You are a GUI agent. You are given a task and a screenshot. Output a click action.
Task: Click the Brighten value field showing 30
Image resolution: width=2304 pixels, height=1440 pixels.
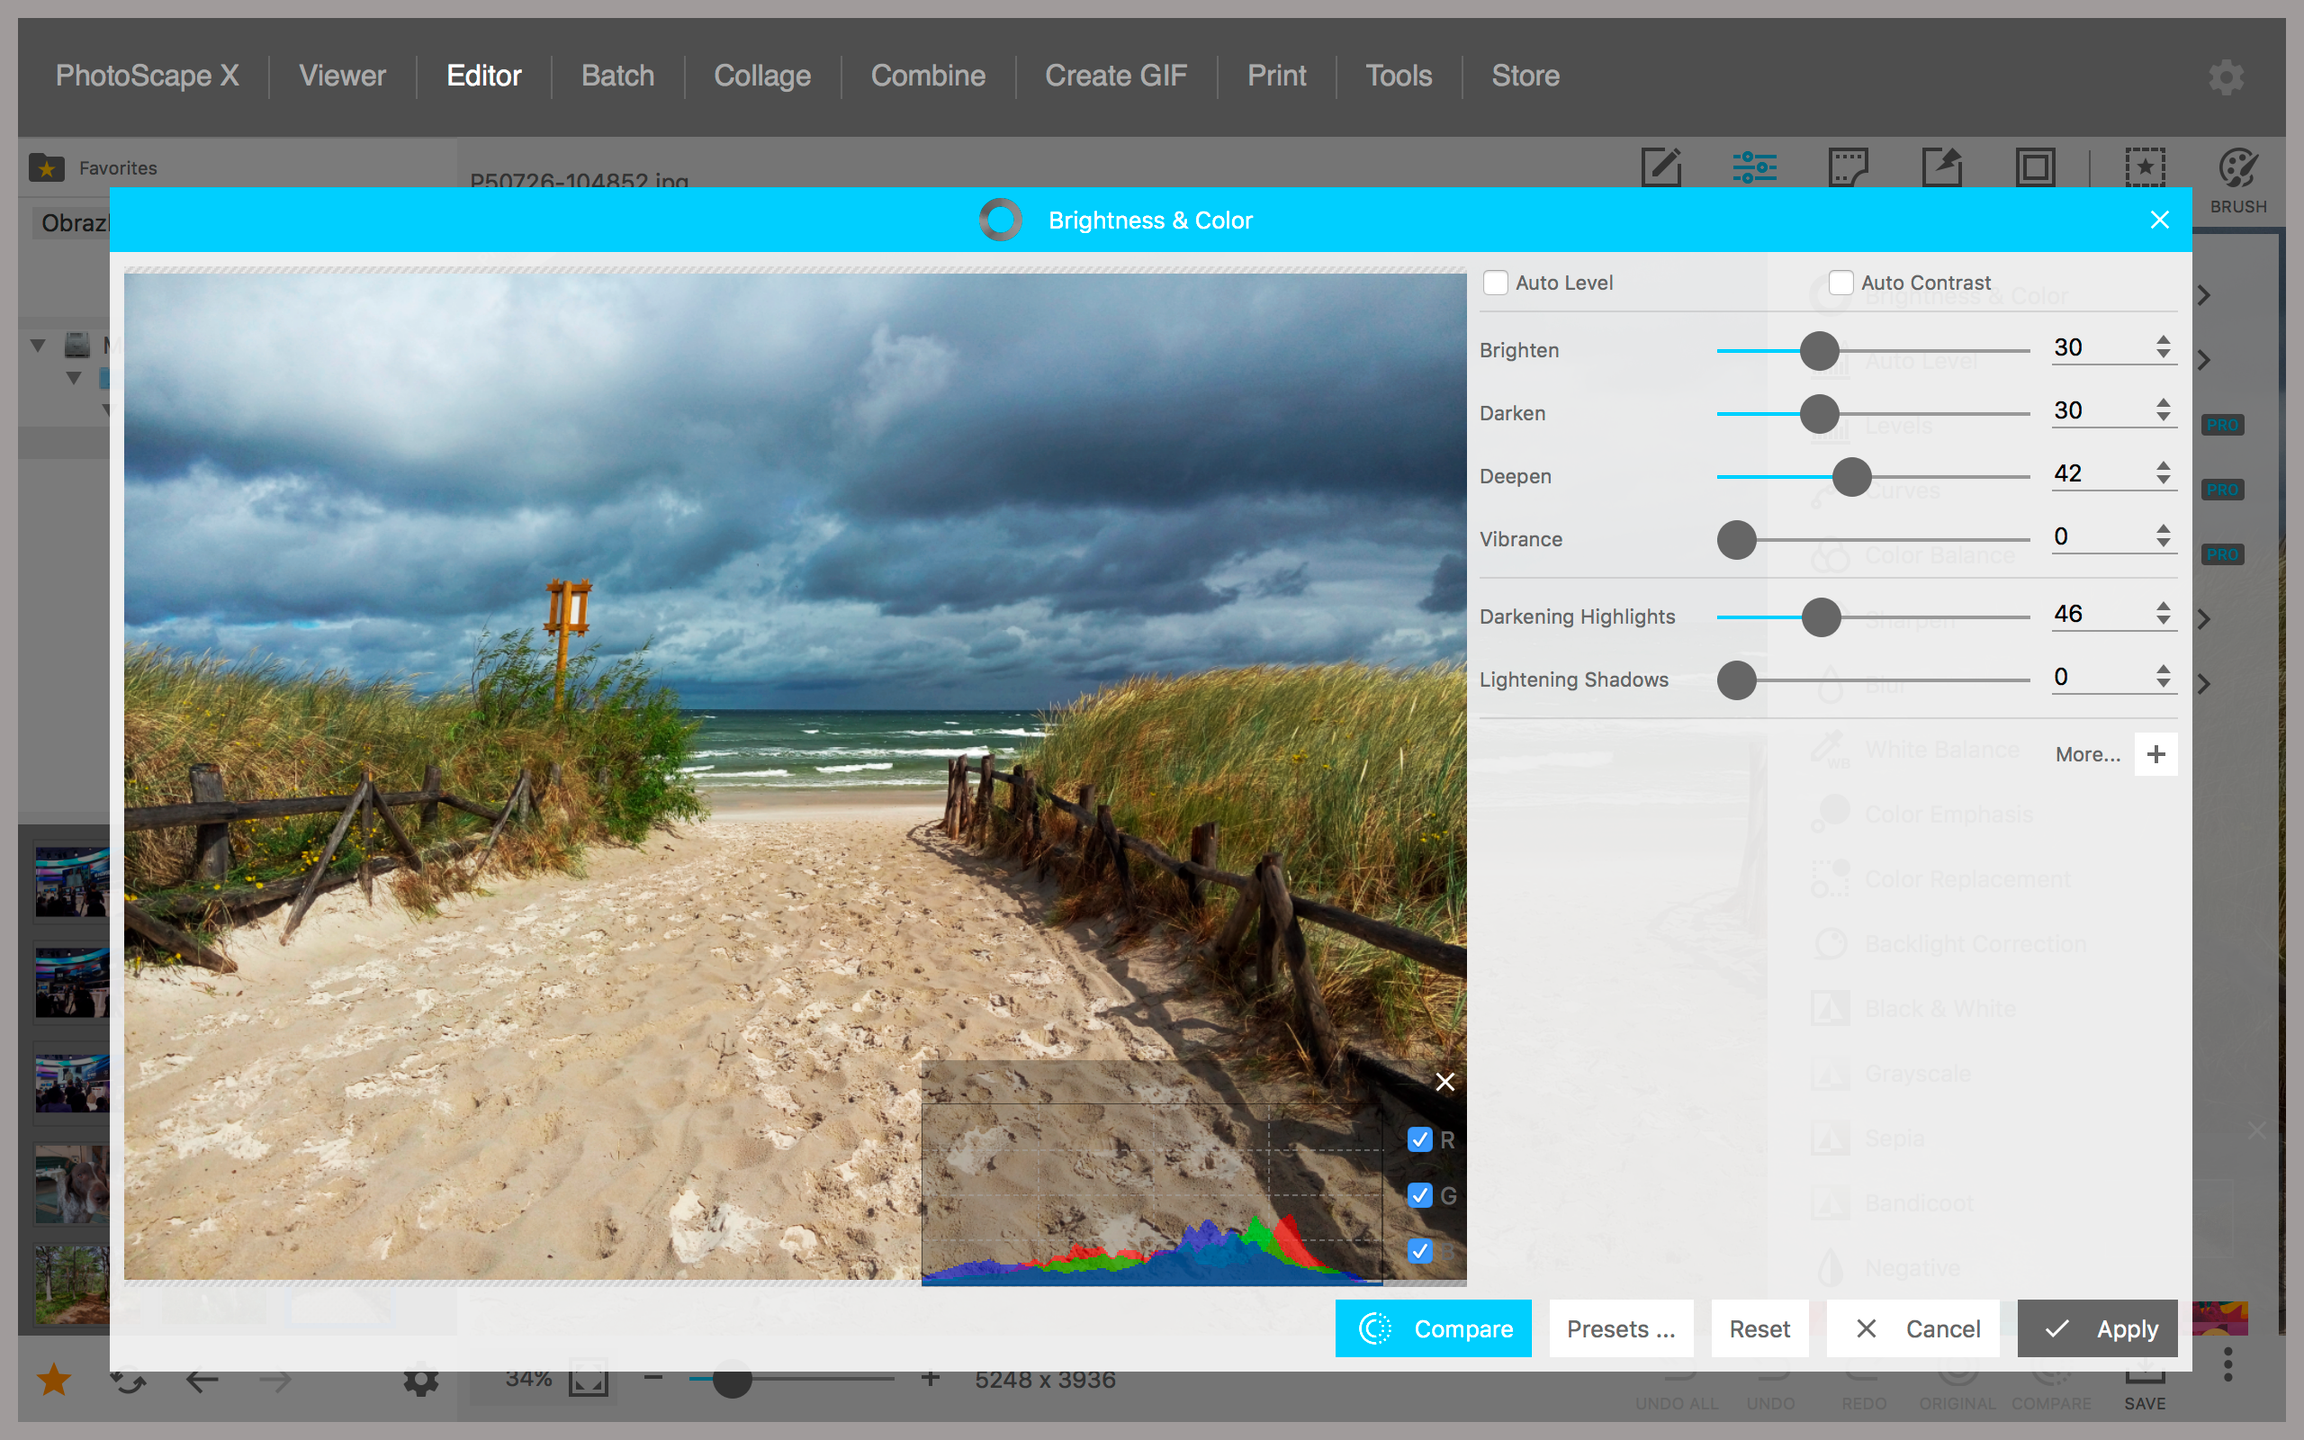point(2100,348)
